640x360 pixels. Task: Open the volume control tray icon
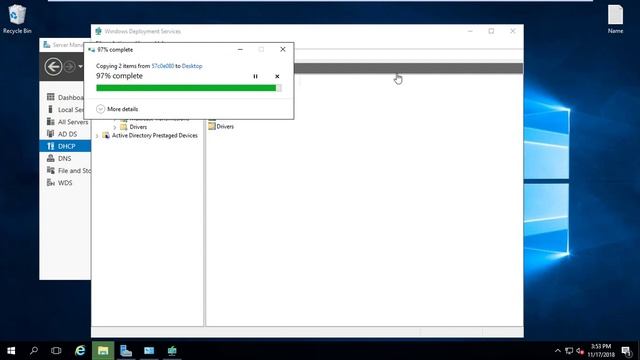[580, 351]
